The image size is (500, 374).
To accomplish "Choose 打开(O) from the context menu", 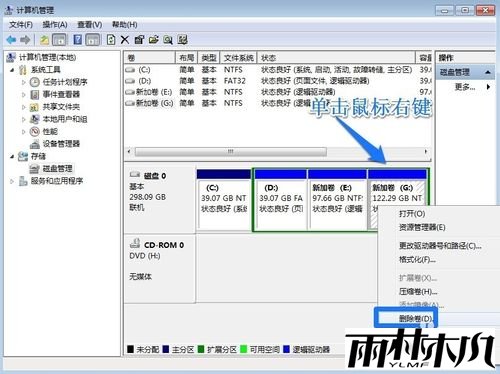I will tap(412, 213).
